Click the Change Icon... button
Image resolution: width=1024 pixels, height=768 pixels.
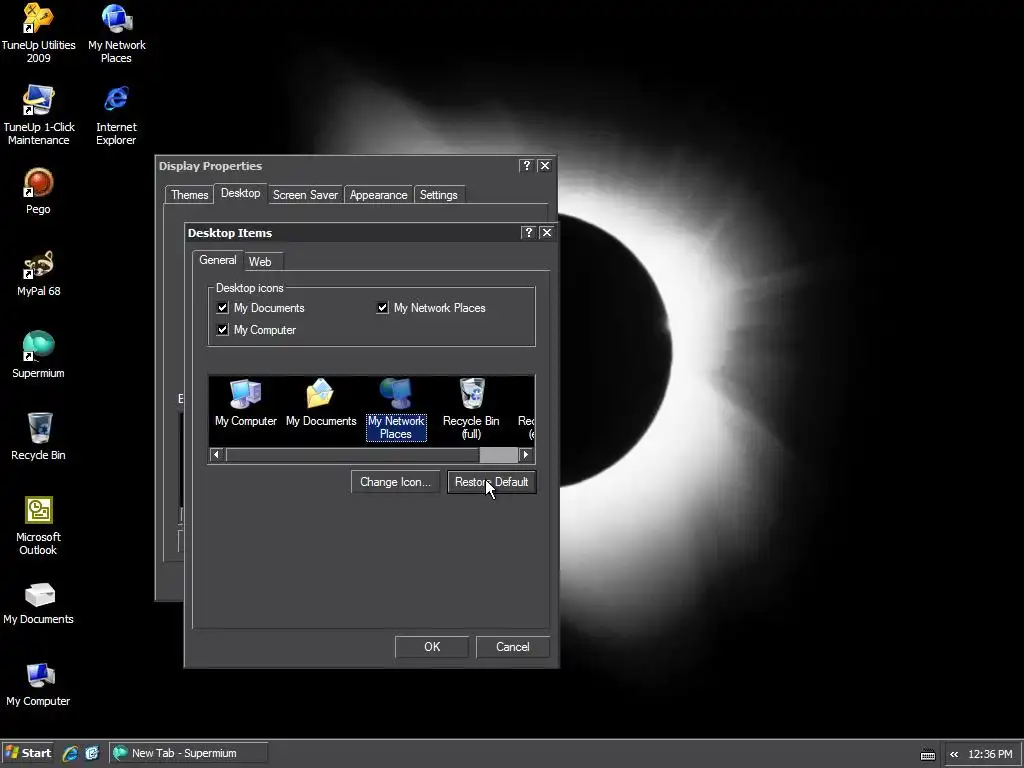click(x=395, y=482)
